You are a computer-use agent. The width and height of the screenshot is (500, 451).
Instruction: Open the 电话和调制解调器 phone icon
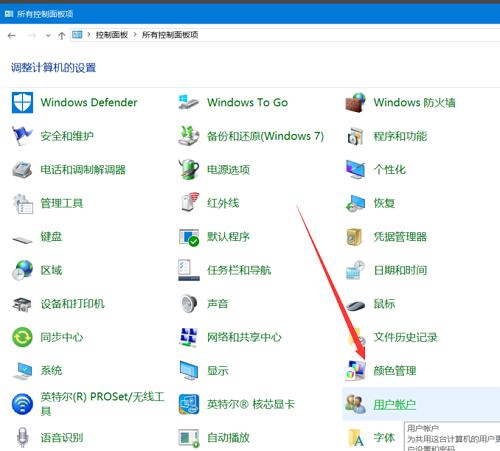(22, 169)
